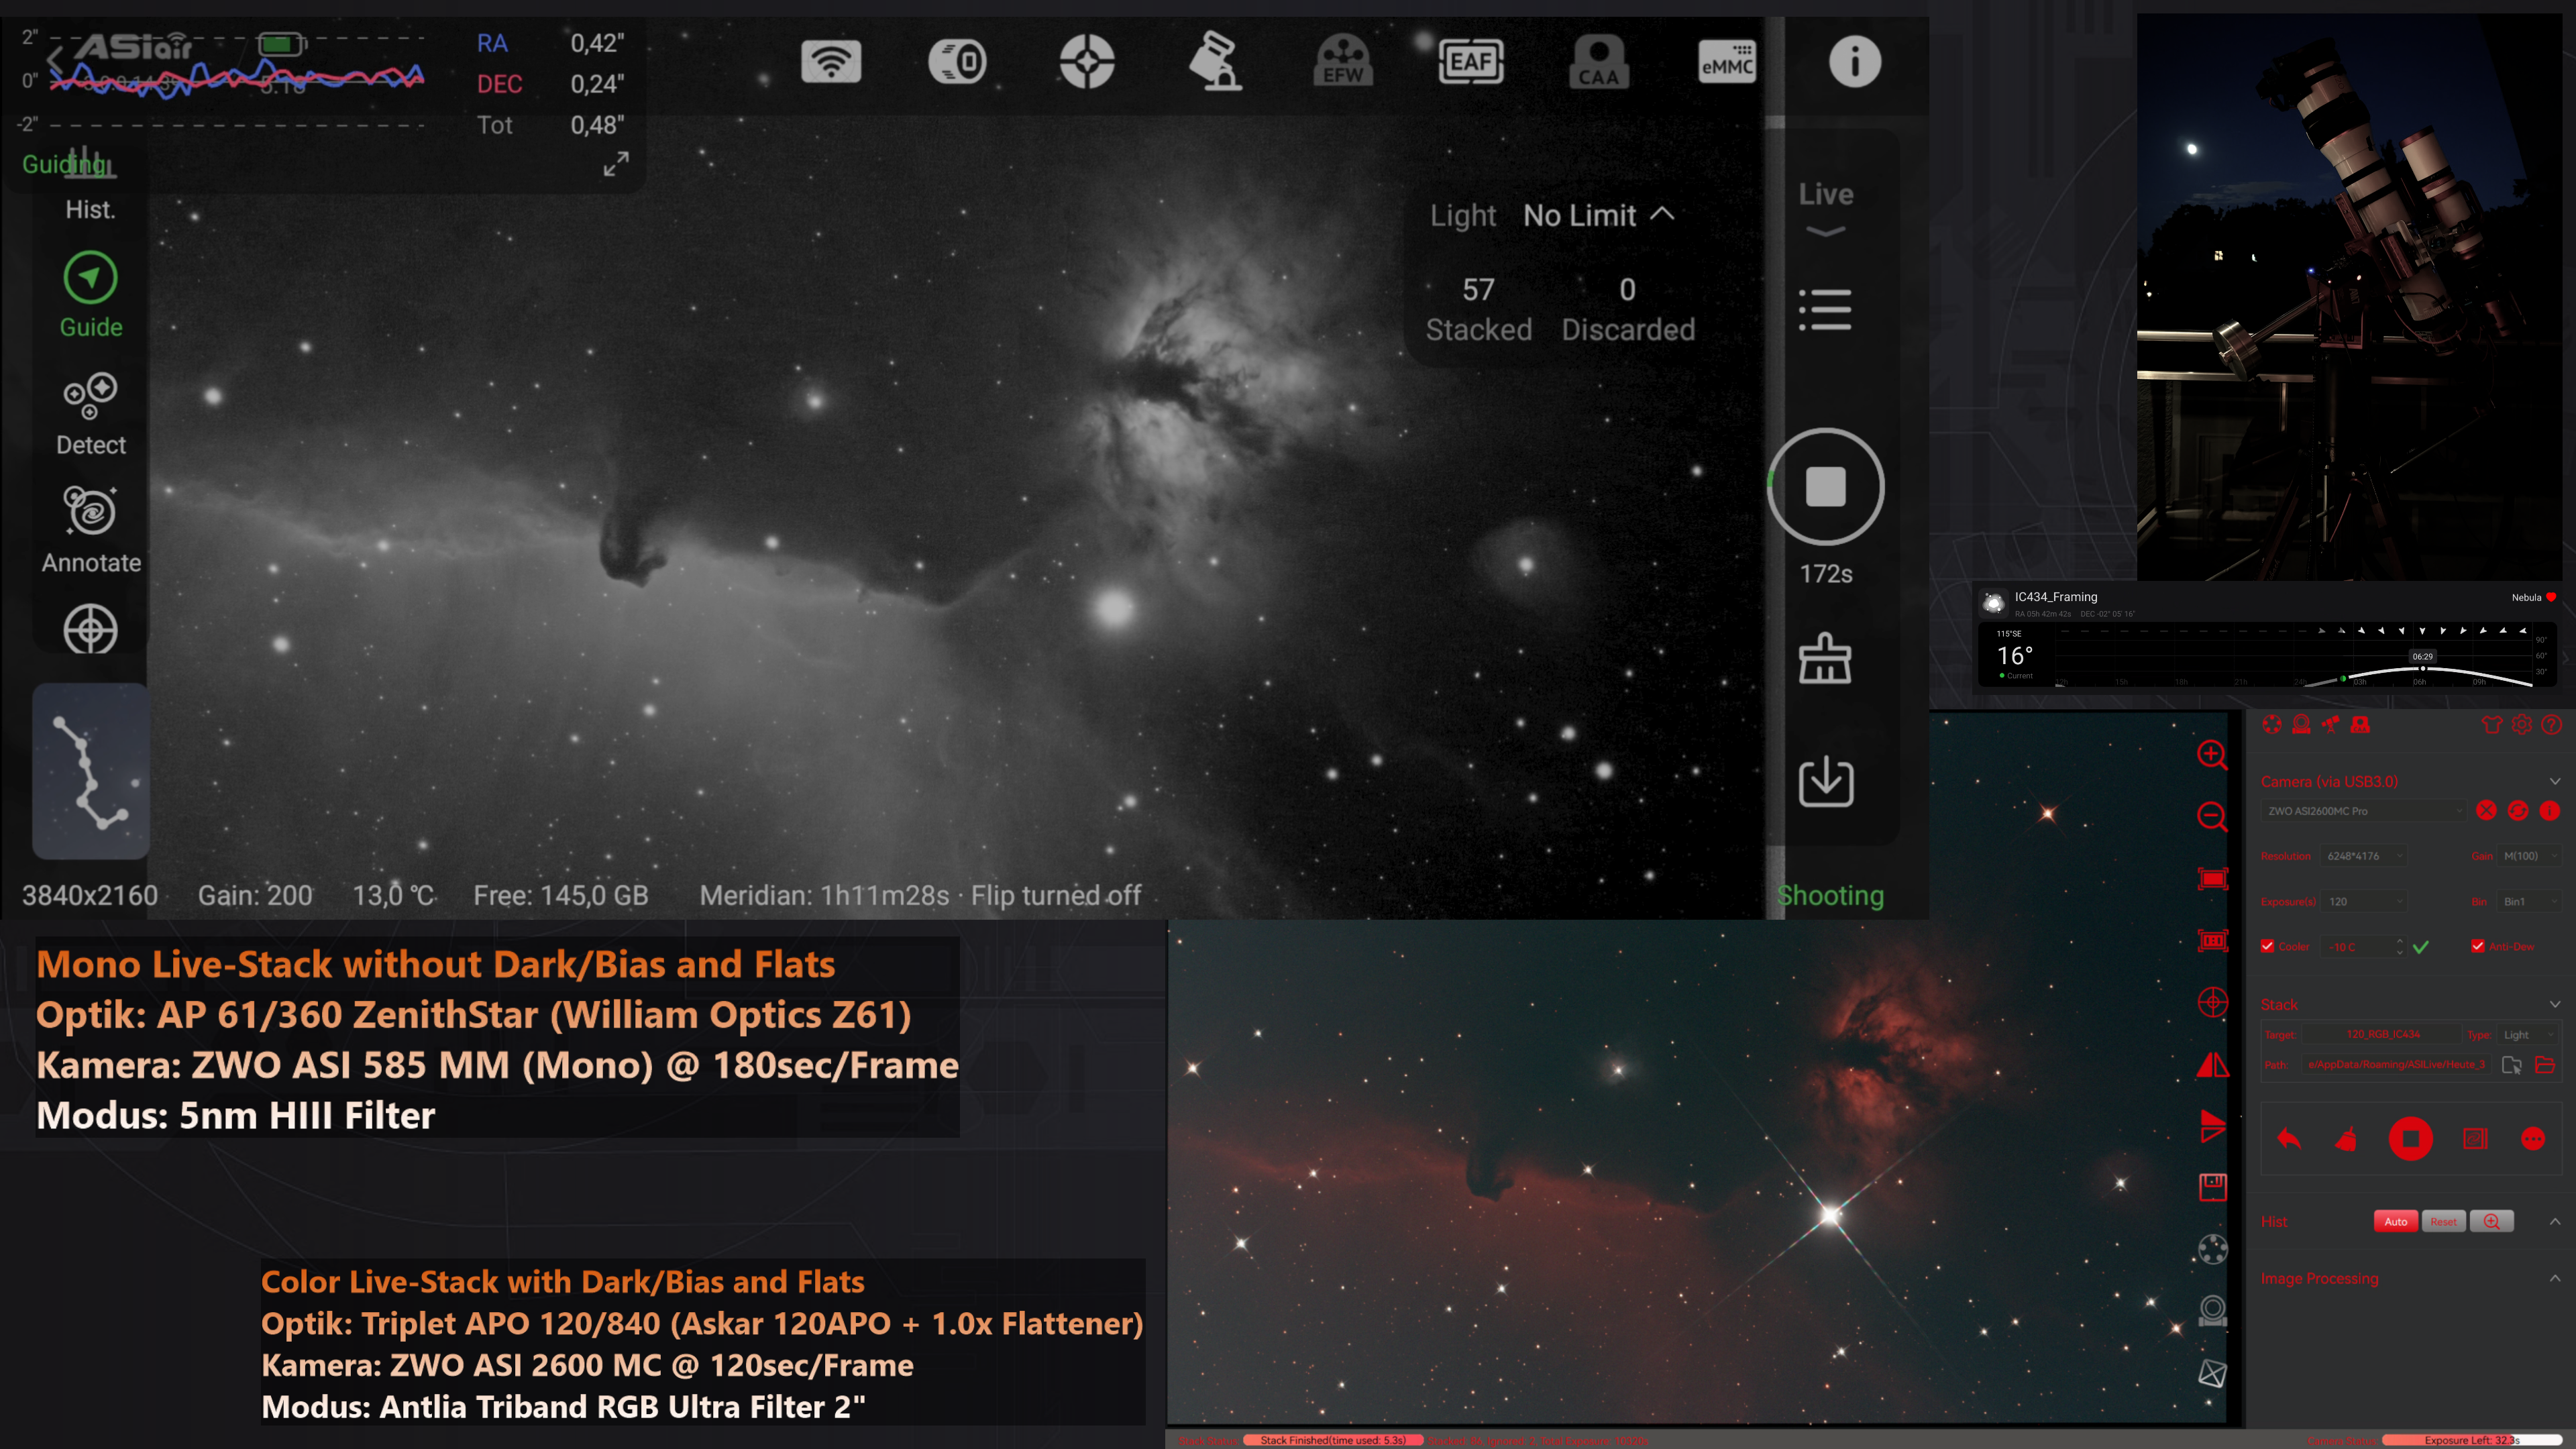Toggle the Anti-Dew checkbox
This screenshot has height=1449, width=2576.
point(2477,946)
